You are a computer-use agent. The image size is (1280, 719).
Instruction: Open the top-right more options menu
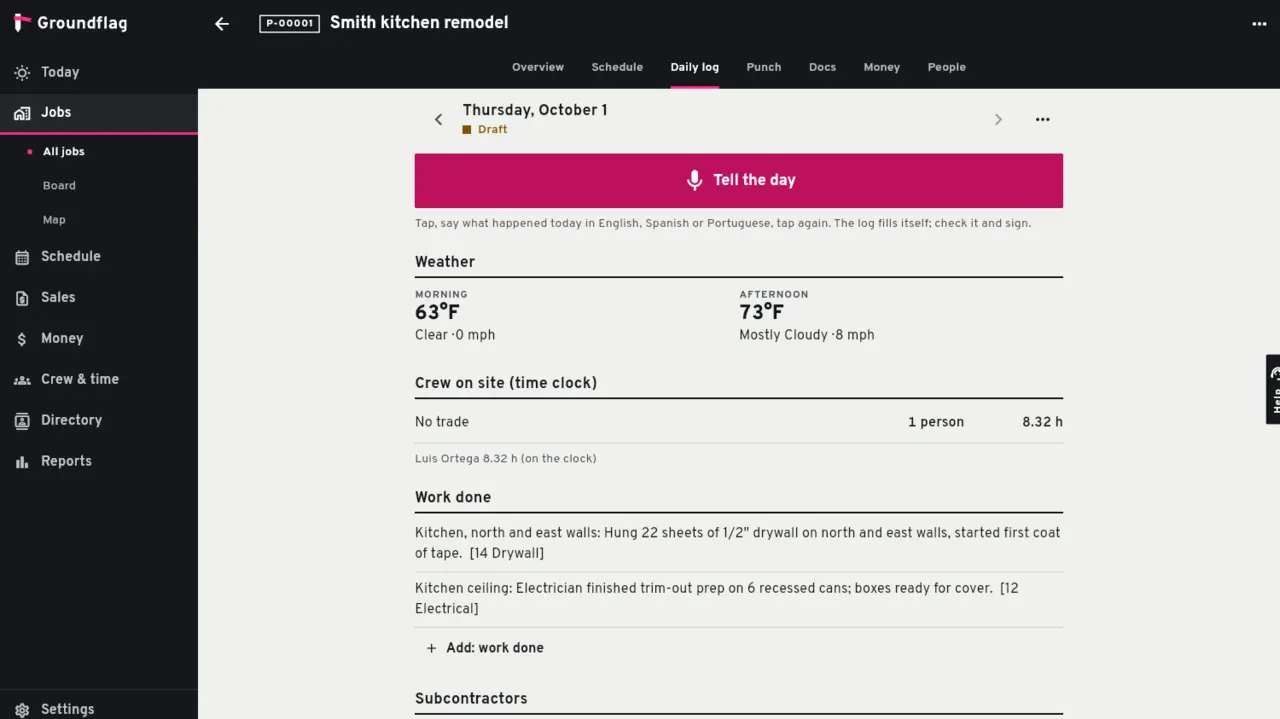pos(1259,24)
